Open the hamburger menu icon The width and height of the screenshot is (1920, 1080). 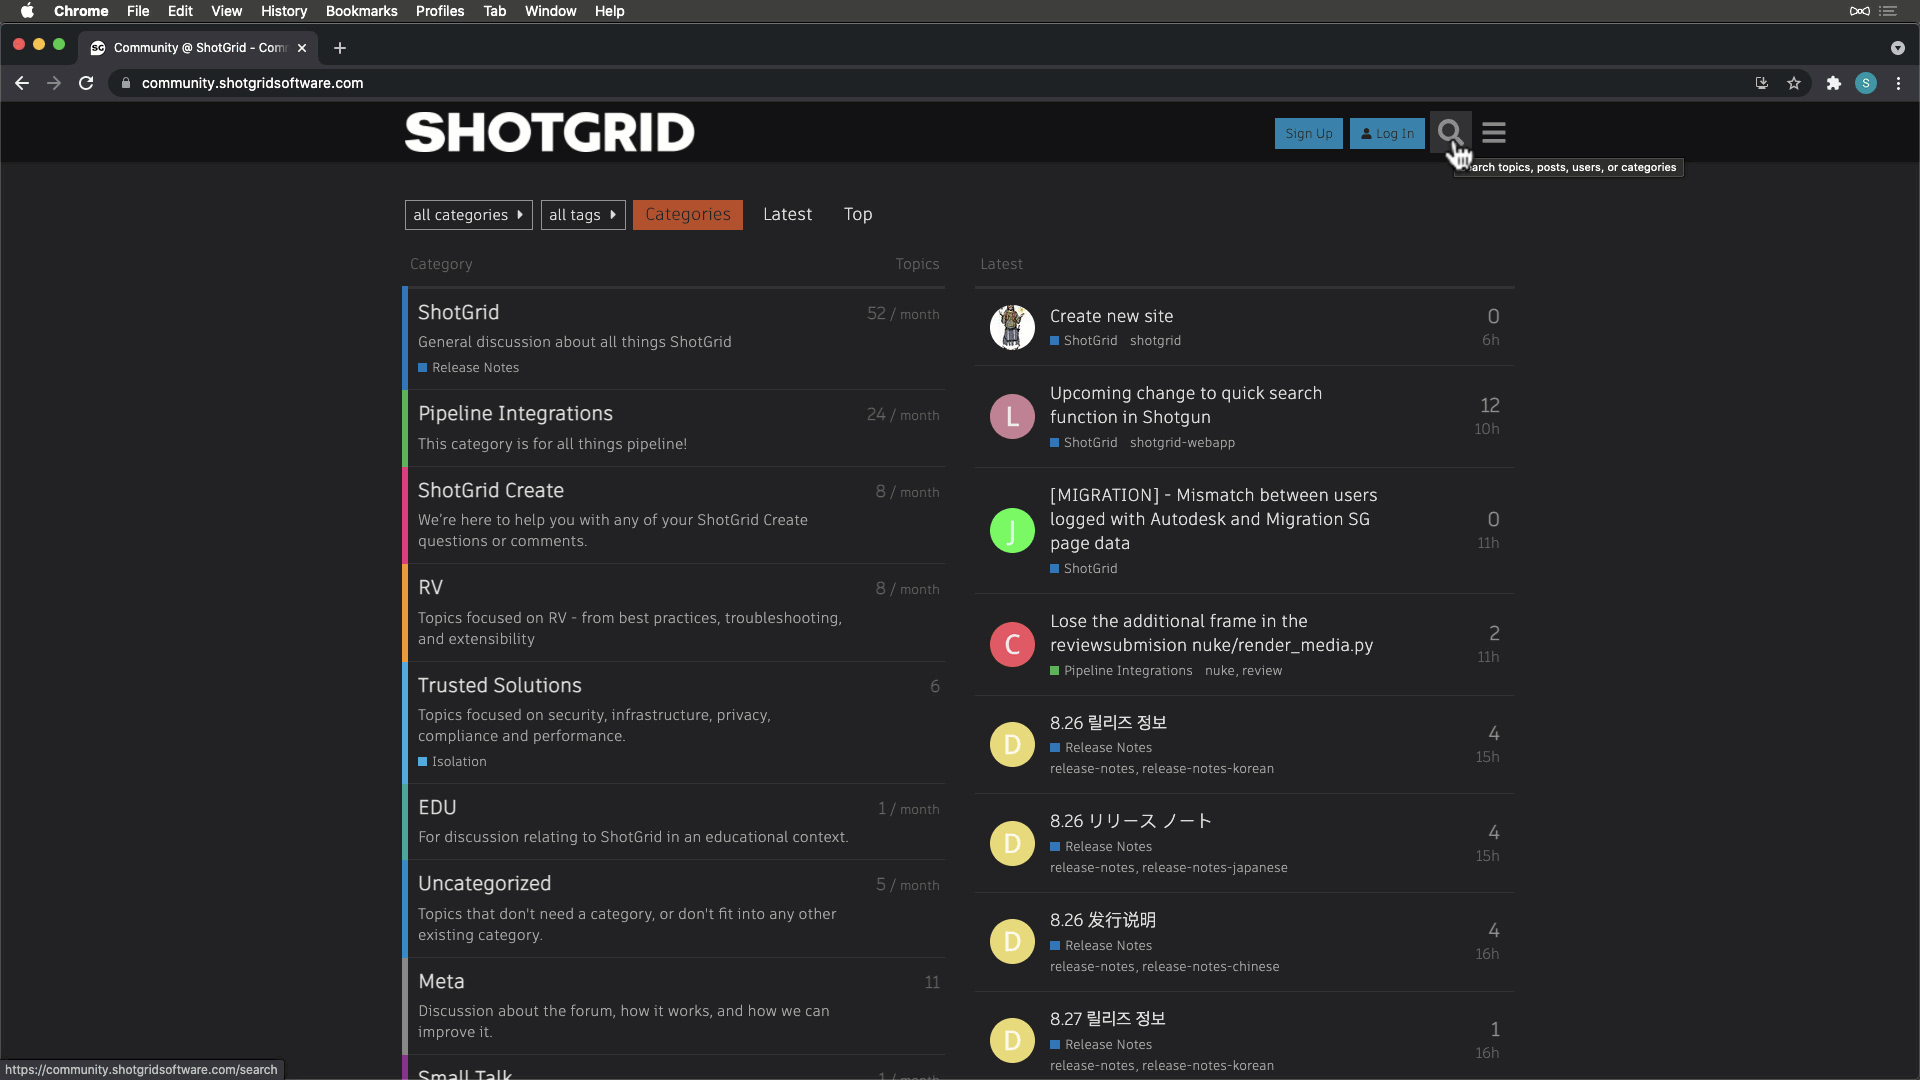(x=1494, y=132)
